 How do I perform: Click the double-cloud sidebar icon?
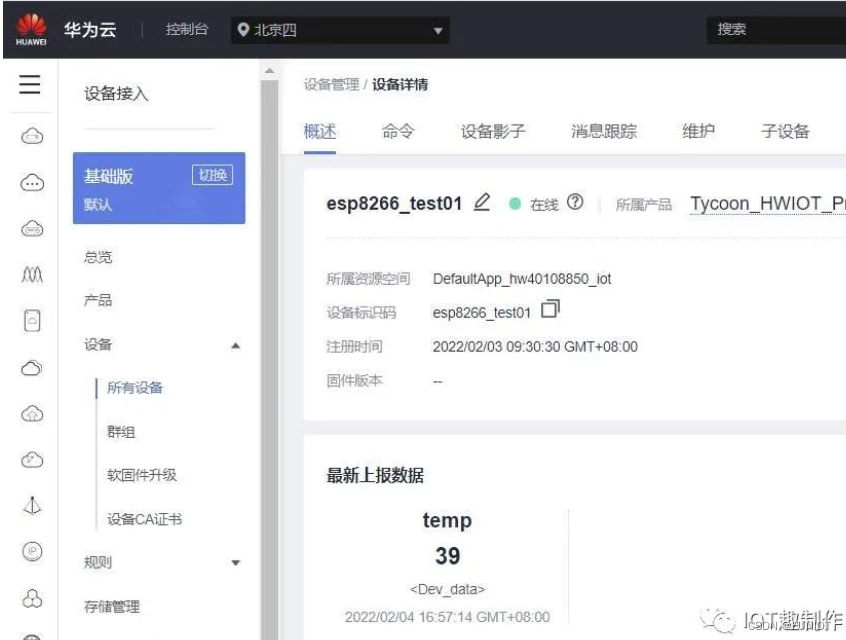coord(32,368)
